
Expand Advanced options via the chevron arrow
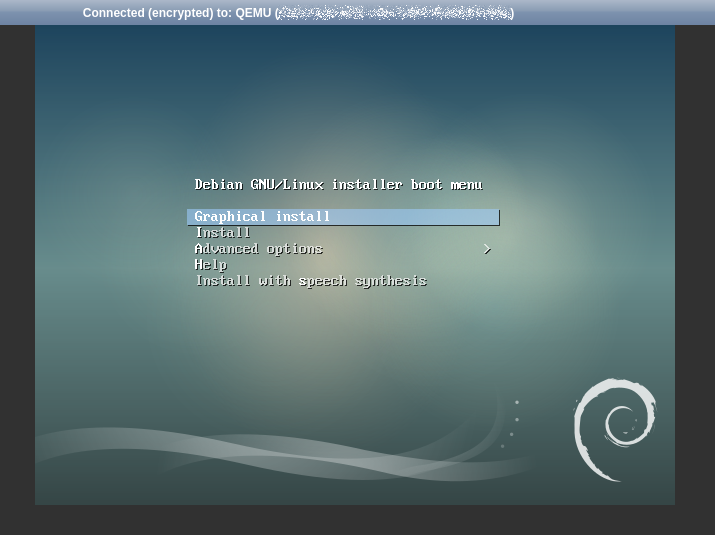487,249
